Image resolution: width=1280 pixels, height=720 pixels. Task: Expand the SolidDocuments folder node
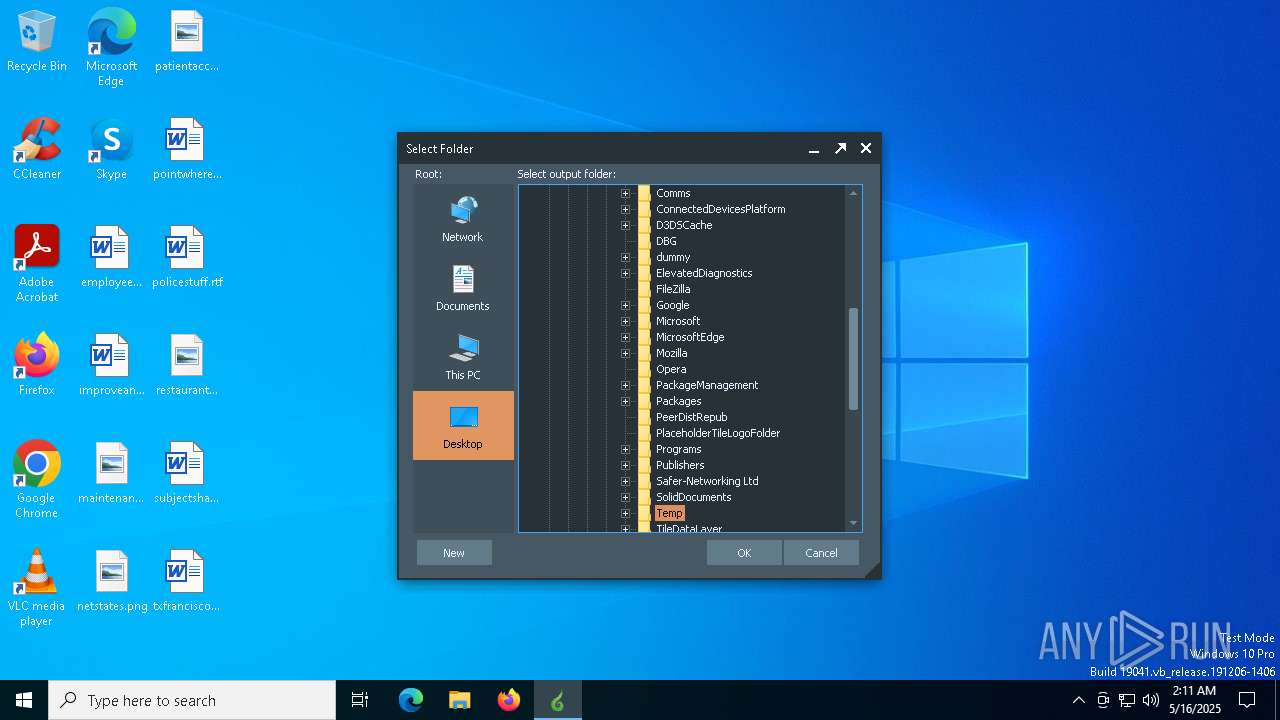point(625,497)
